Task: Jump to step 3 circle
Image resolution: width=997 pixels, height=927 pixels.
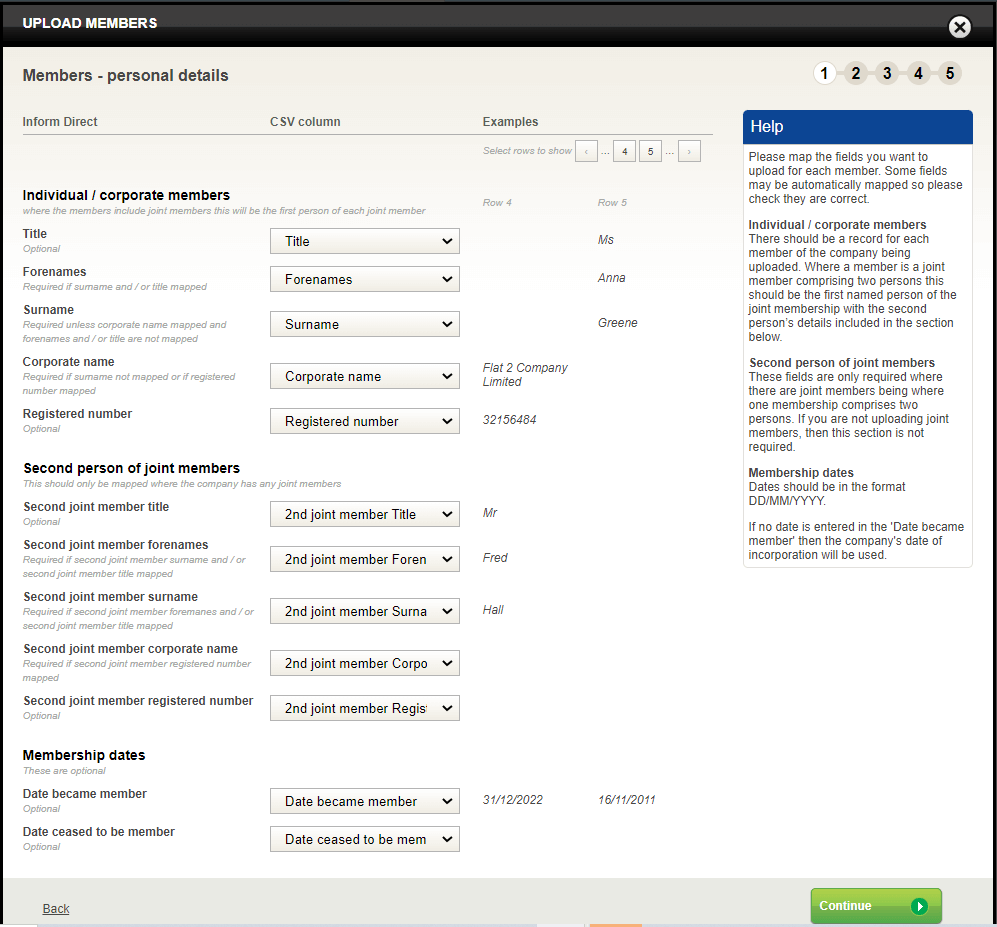Action: pos(887,73)
